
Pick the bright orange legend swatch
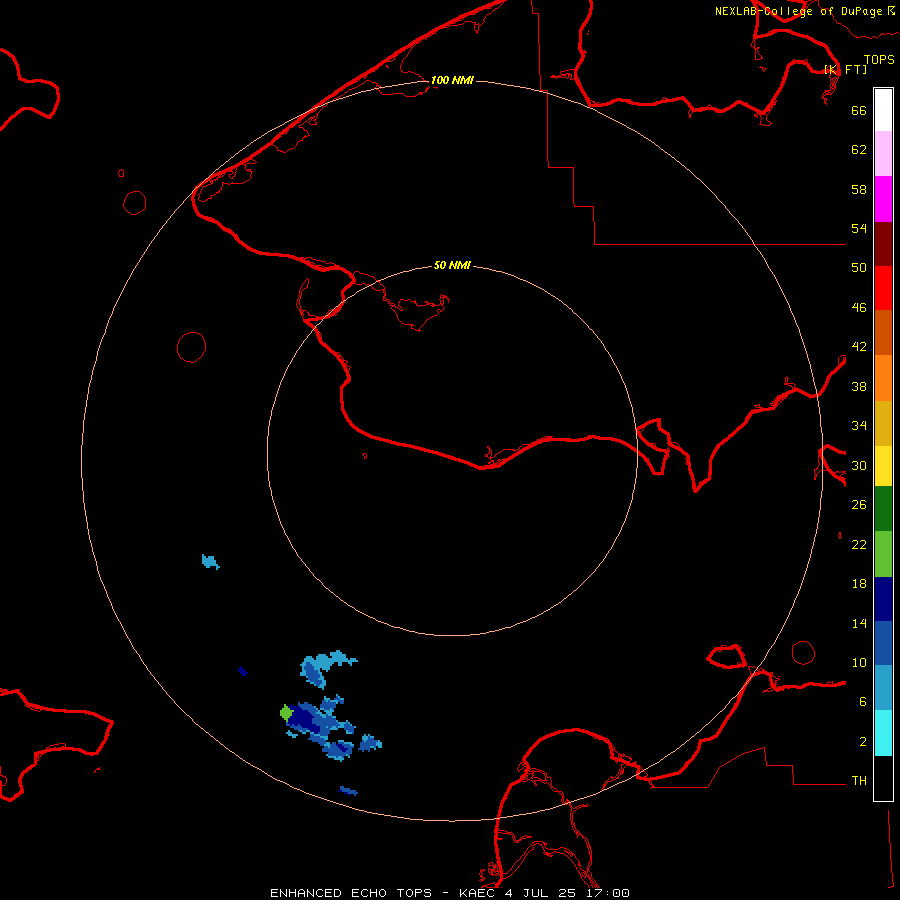tap(883, 377)
